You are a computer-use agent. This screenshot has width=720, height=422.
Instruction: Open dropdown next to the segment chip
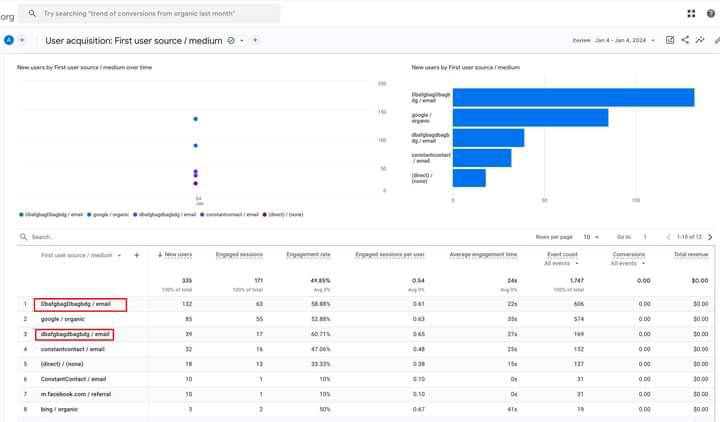point(22,40)
